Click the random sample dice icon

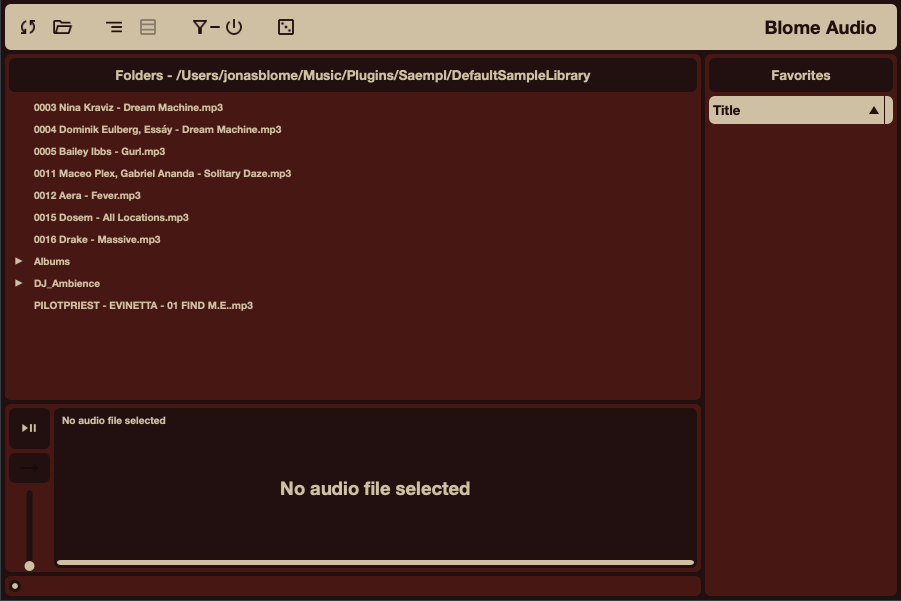pos(285,27)
